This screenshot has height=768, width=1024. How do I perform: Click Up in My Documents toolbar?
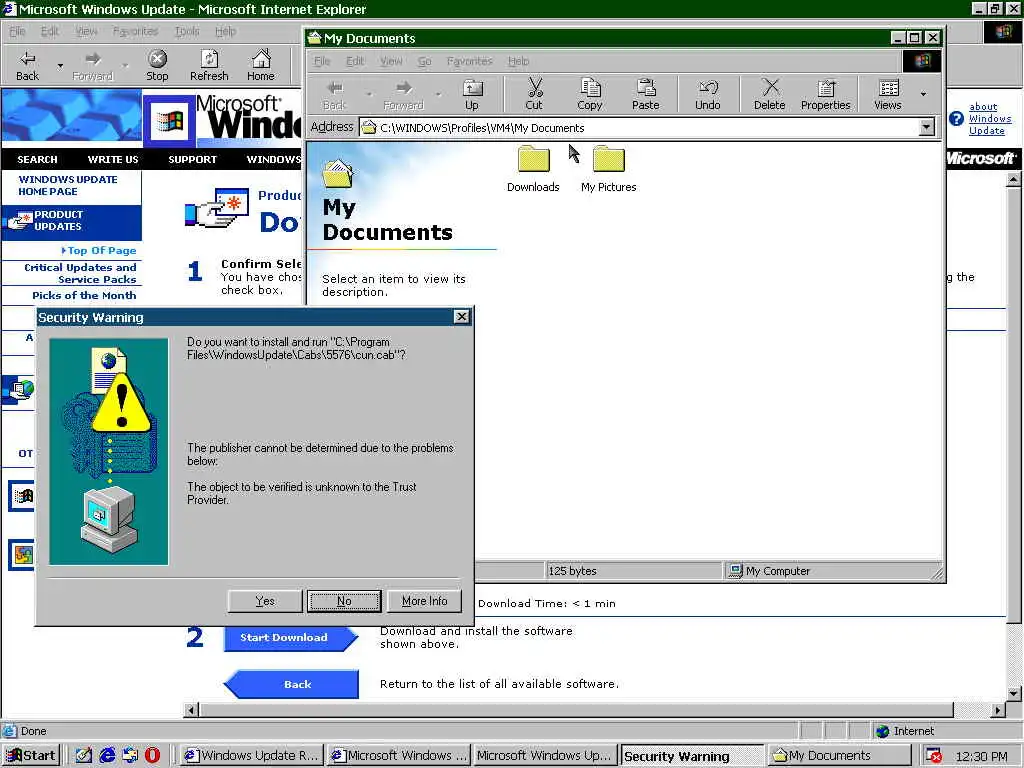(472, 95)
